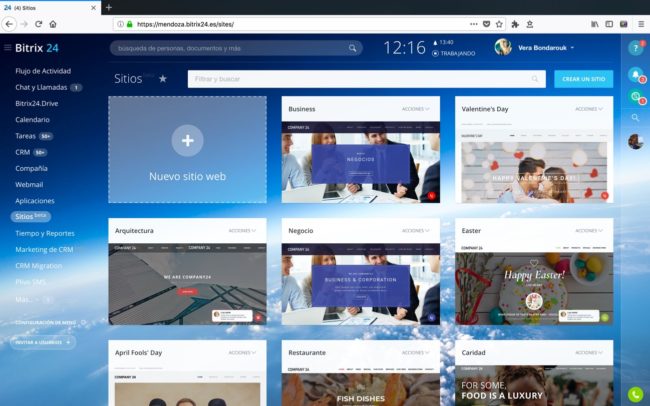The height and width of the screenshot is (406, 650).
Task: Open the browser page actions ellipsis
Action: 474,24
